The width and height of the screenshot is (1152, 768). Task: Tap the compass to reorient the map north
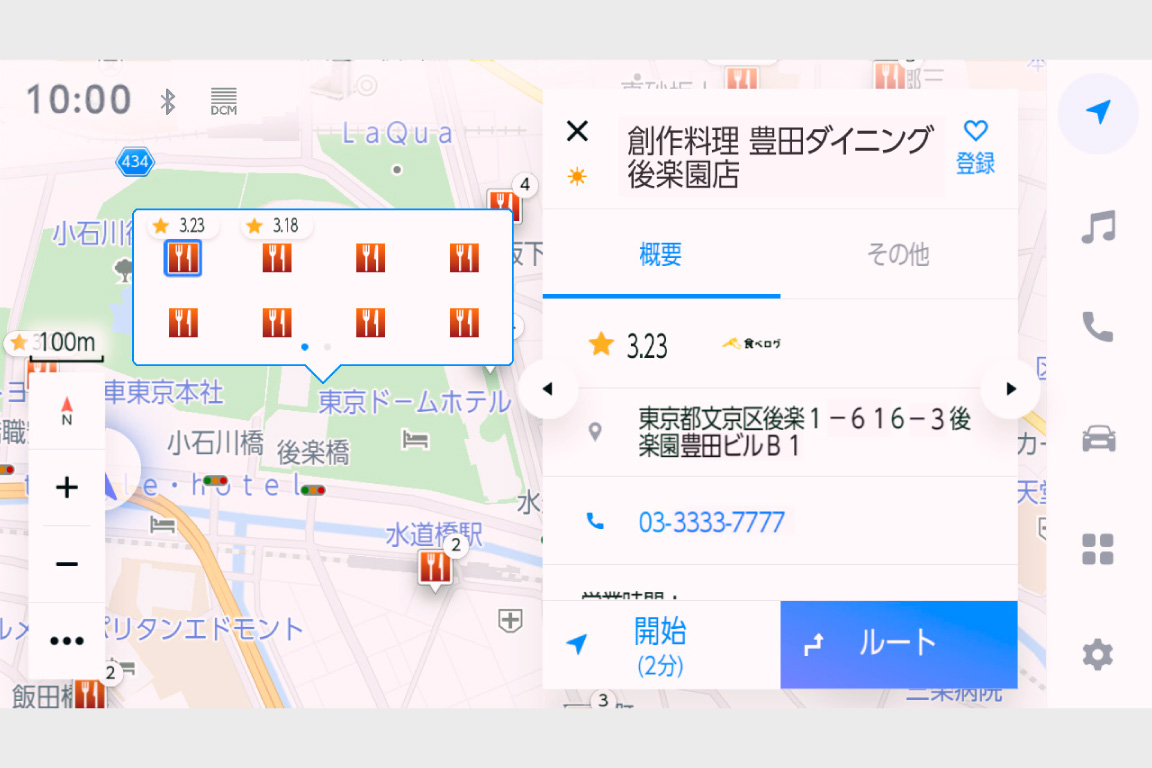(67, 411)
